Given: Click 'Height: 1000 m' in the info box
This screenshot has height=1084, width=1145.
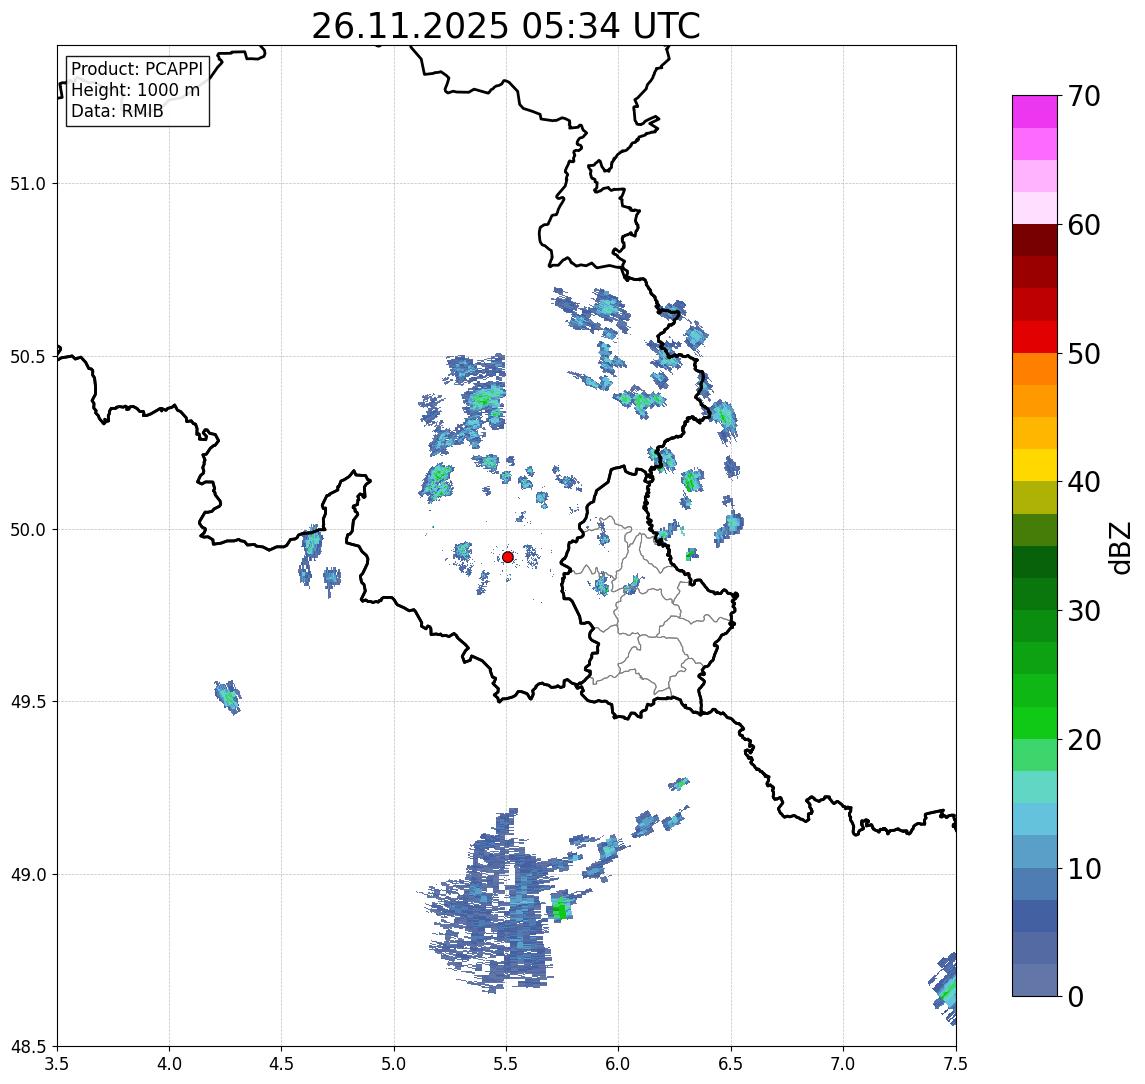Looking at the screenshot, I should point(135,90).
